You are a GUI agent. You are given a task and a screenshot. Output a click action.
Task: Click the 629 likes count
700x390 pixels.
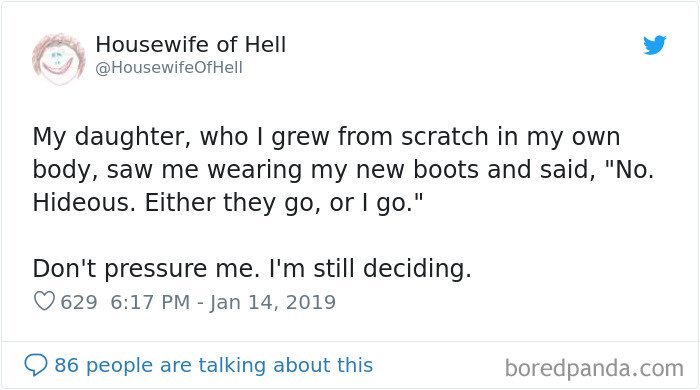pyautogui.click(x=79, y=302)
